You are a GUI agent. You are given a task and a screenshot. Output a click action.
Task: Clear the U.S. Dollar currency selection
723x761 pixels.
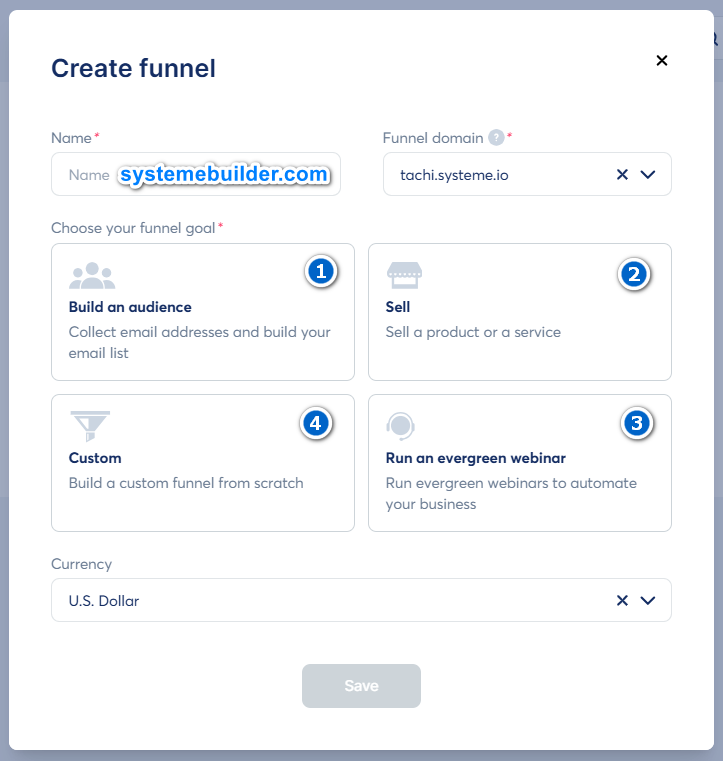(622, 600)
